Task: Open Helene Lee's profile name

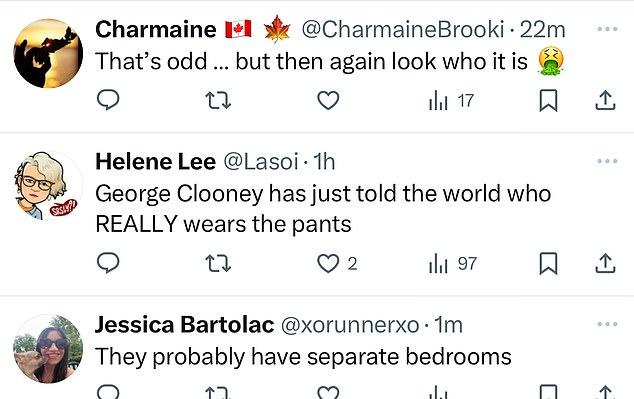Action: point(155,162)
